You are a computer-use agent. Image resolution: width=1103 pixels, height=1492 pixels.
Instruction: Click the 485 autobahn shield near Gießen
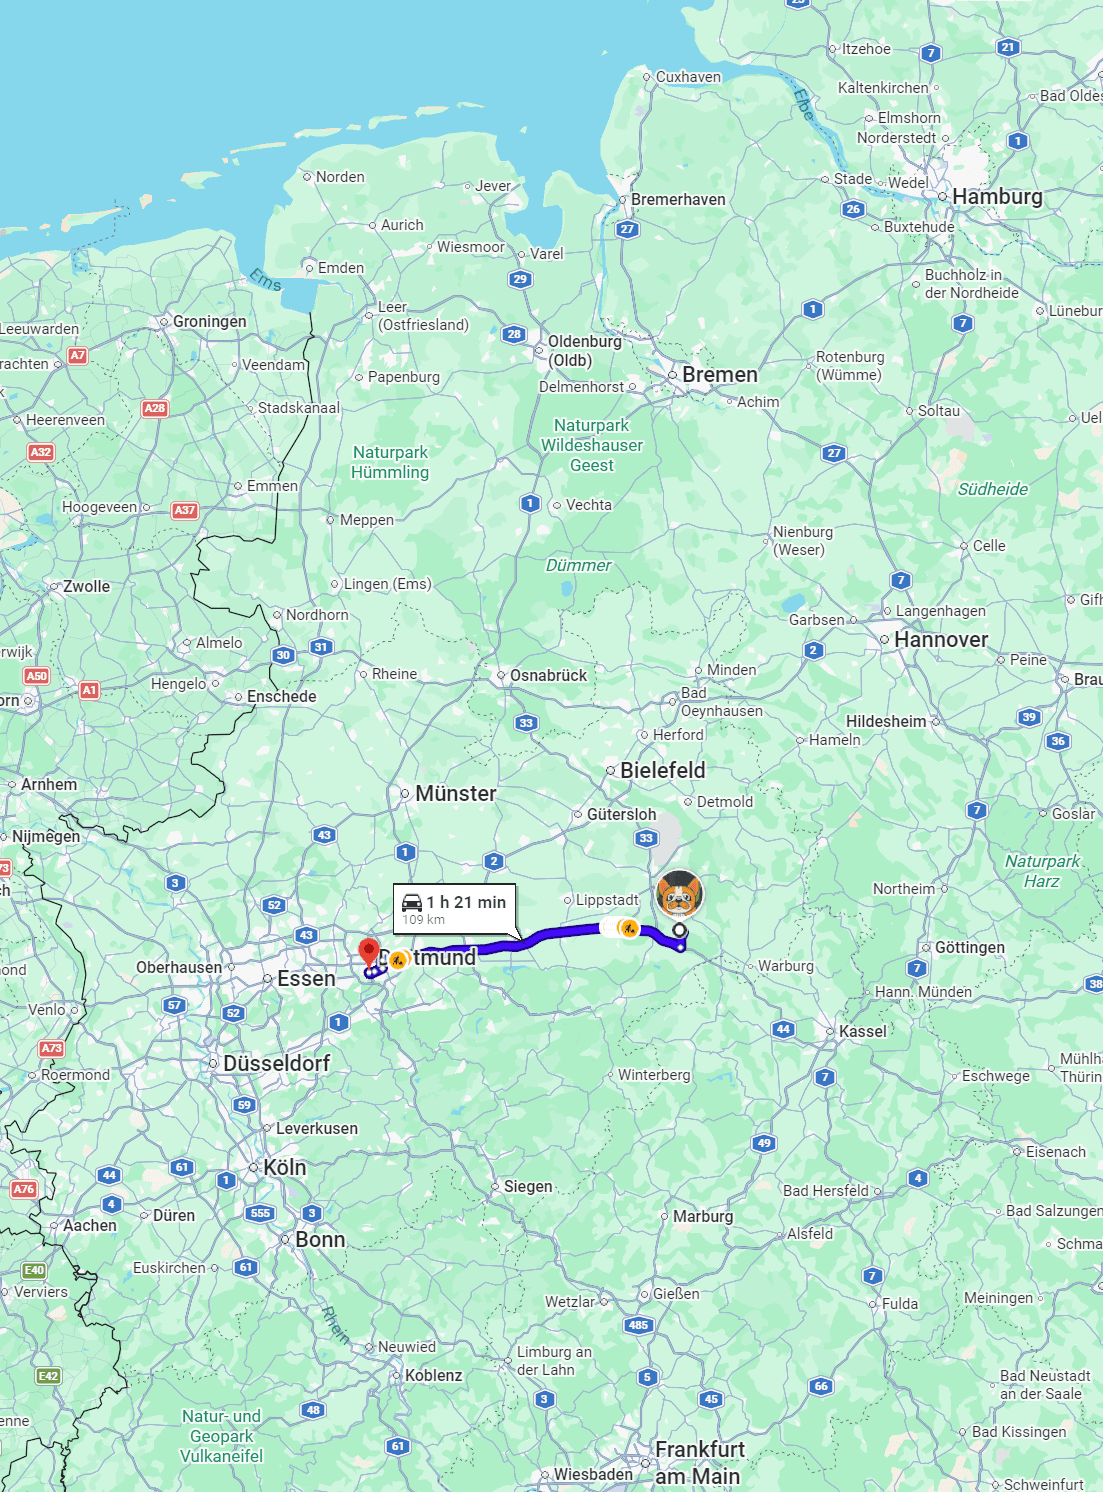click(x=639, y=1325)
